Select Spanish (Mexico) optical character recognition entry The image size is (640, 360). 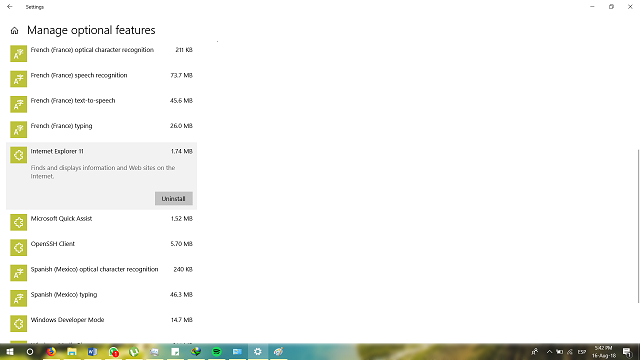click(102, 273)
